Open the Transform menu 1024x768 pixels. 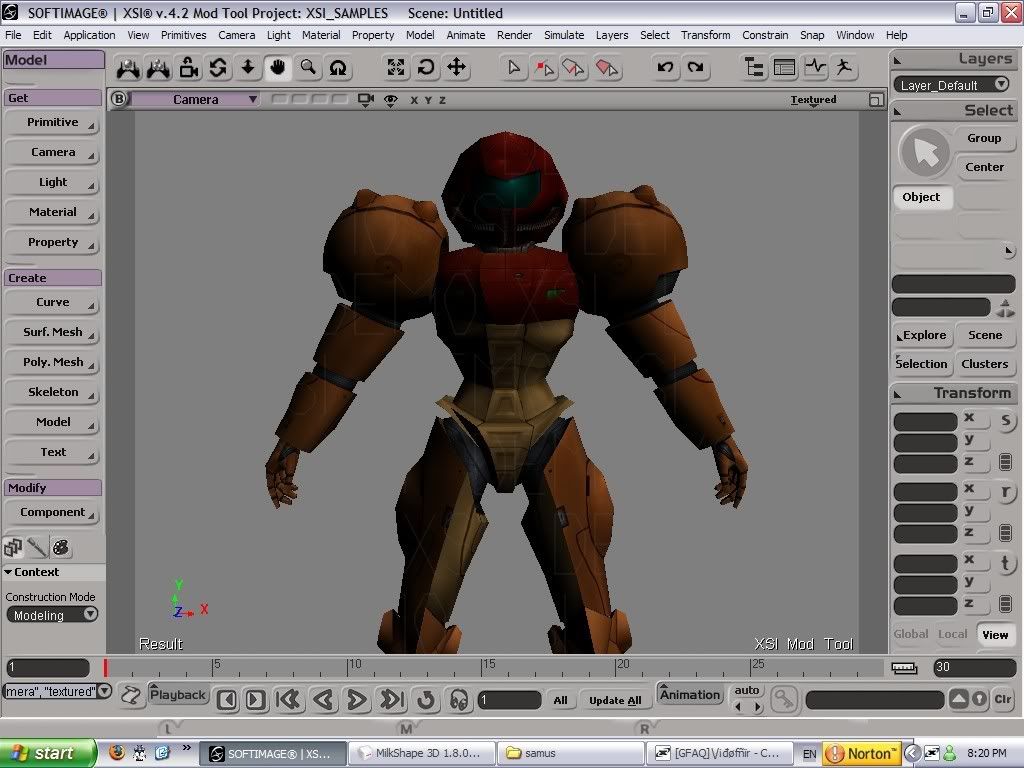click(x=705, y=35)
